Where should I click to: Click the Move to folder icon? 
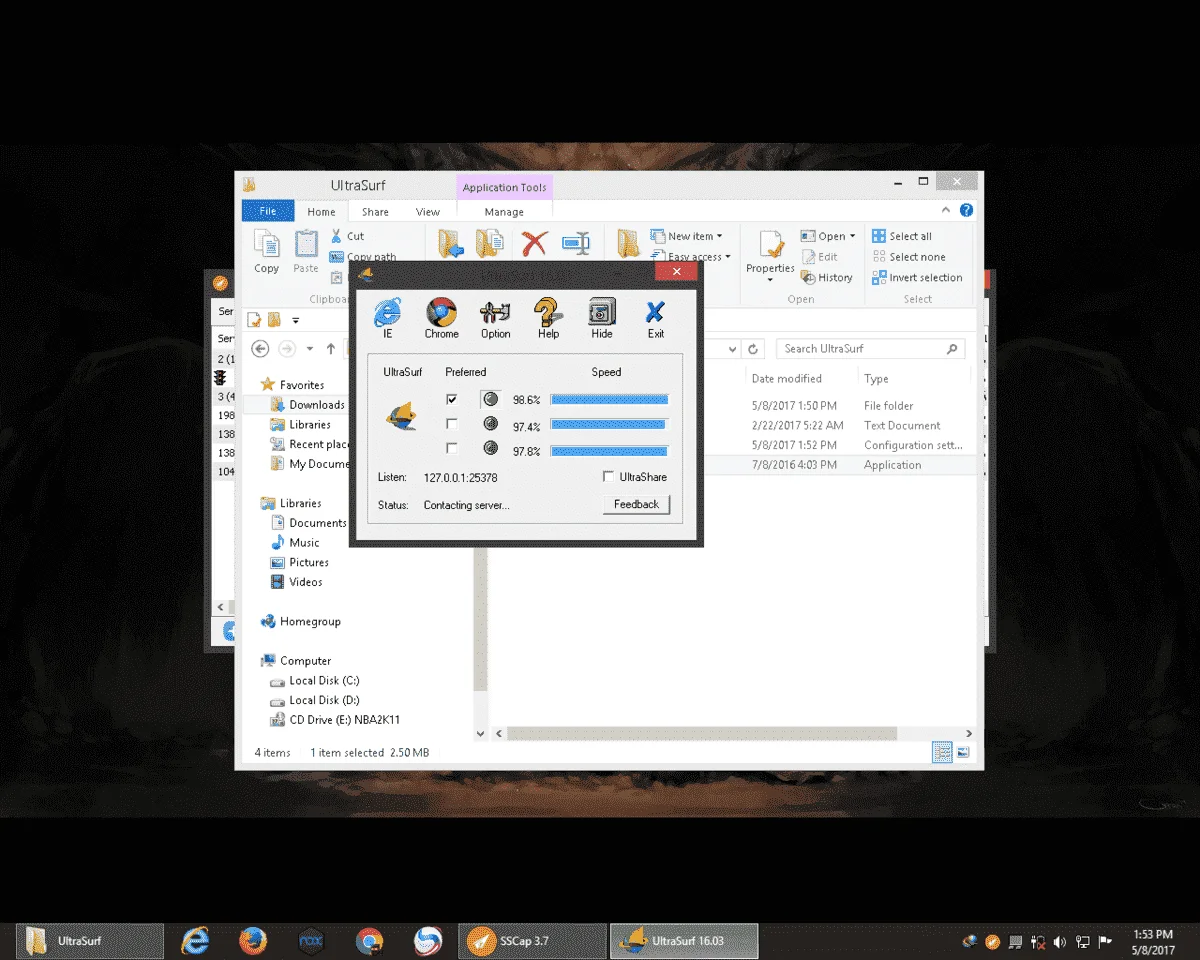point(450,244)
